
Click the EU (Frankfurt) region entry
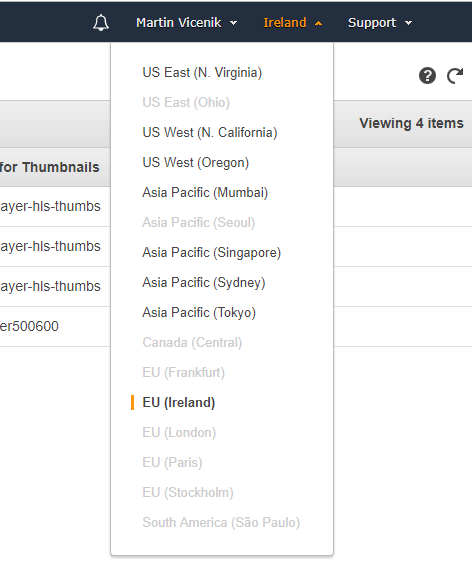pos(183,373)
